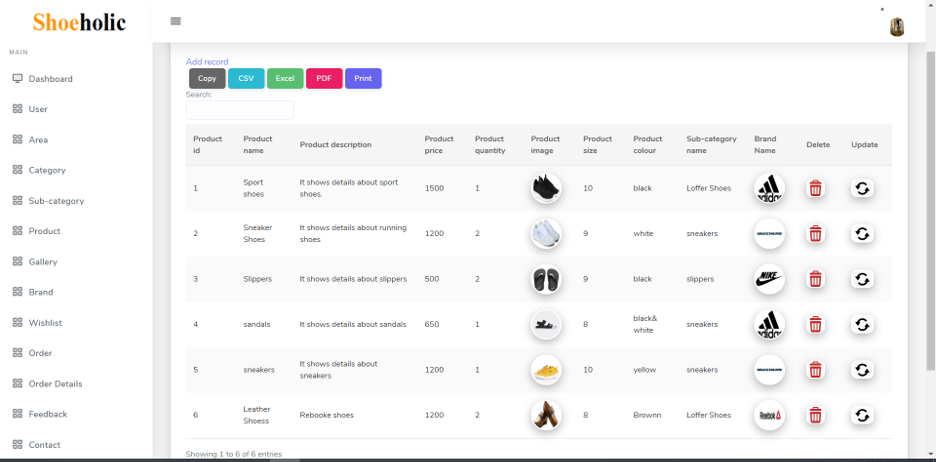Click the page vertical scrollbar
The image size is (936, 462).
point(931,209)
